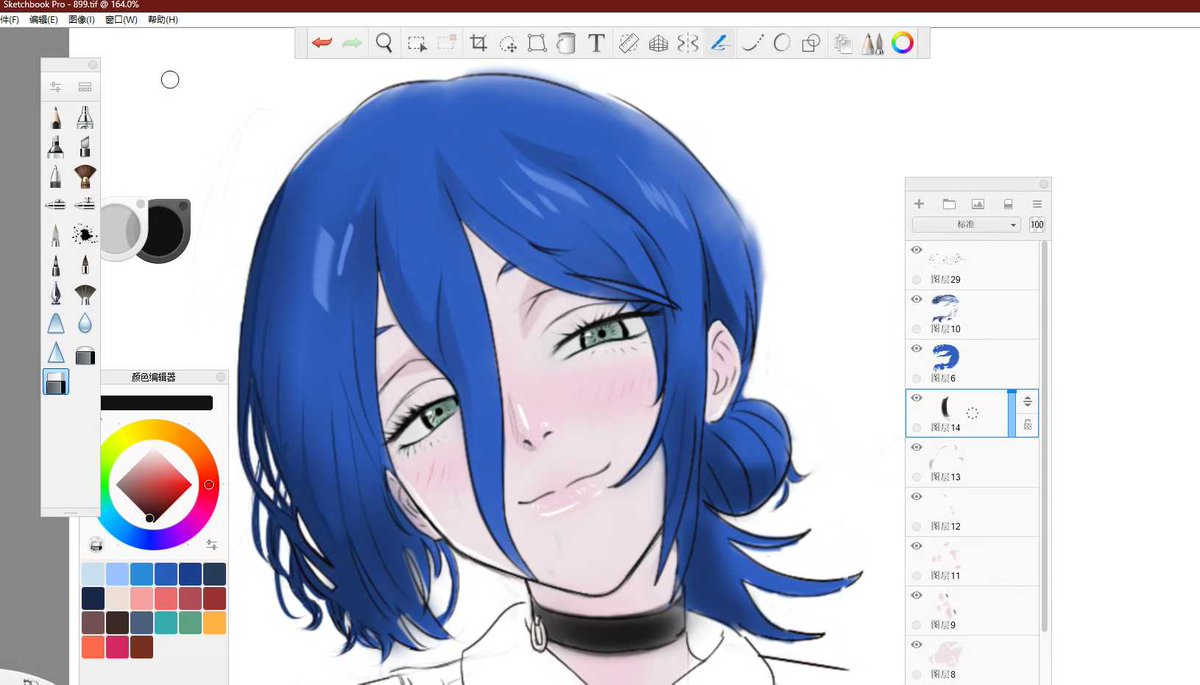Click the layer opacity value 100
This screenshot has height=685, width=1200.
[x=1037, y=225]
